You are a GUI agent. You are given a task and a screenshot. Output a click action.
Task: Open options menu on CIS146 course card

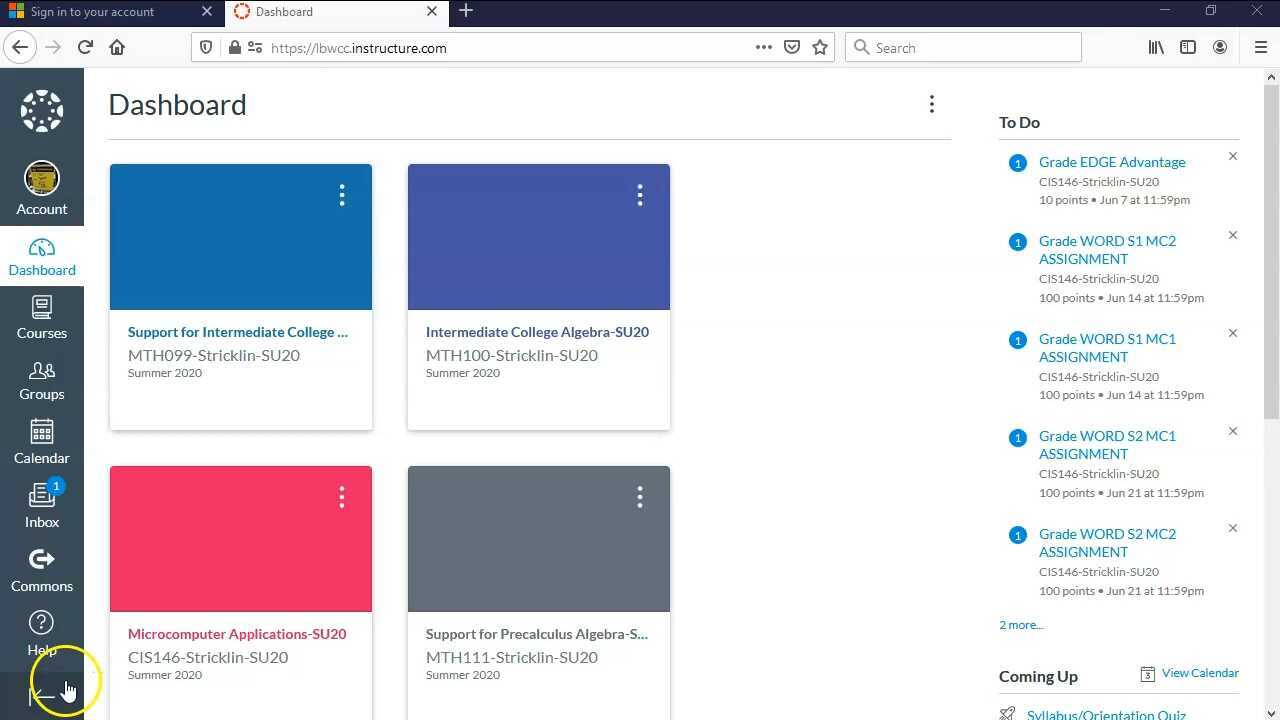[x=342, y=498]
